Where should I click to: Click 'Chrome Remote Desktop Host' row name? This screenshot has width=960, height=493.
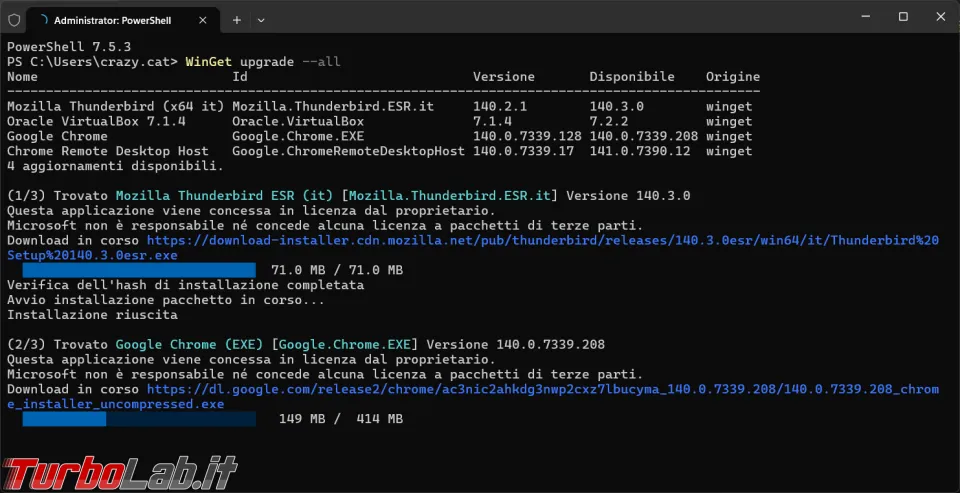(x=108, y=151)
